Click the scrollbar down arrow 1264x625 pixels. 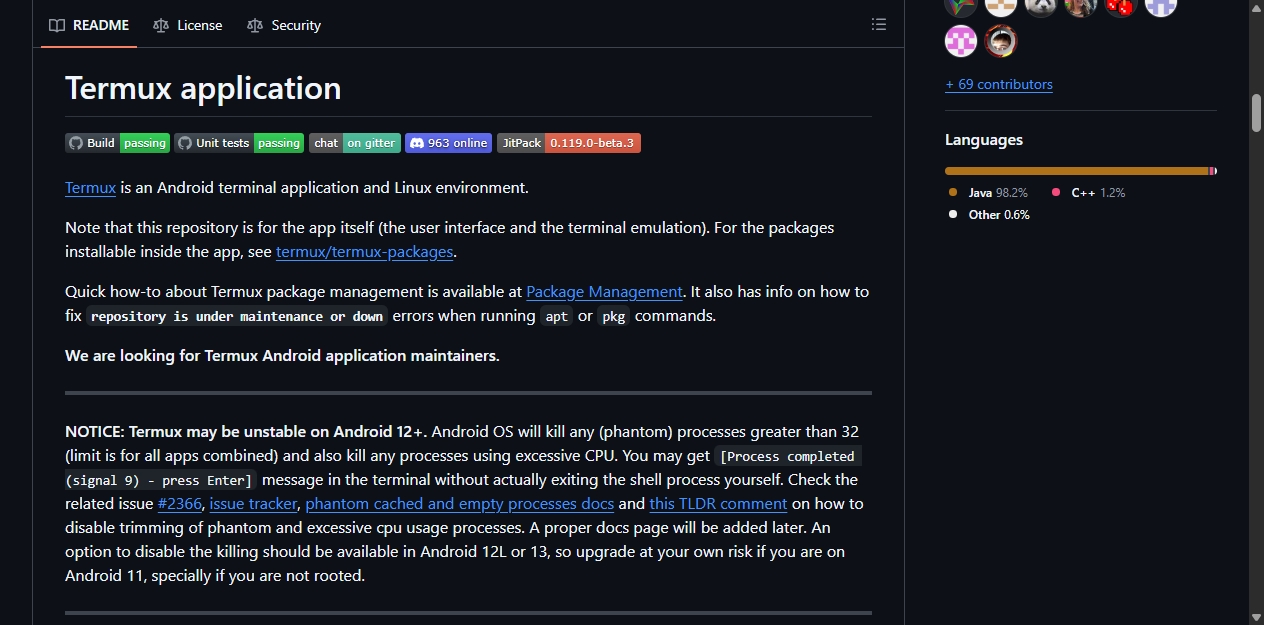(1256, 616)
